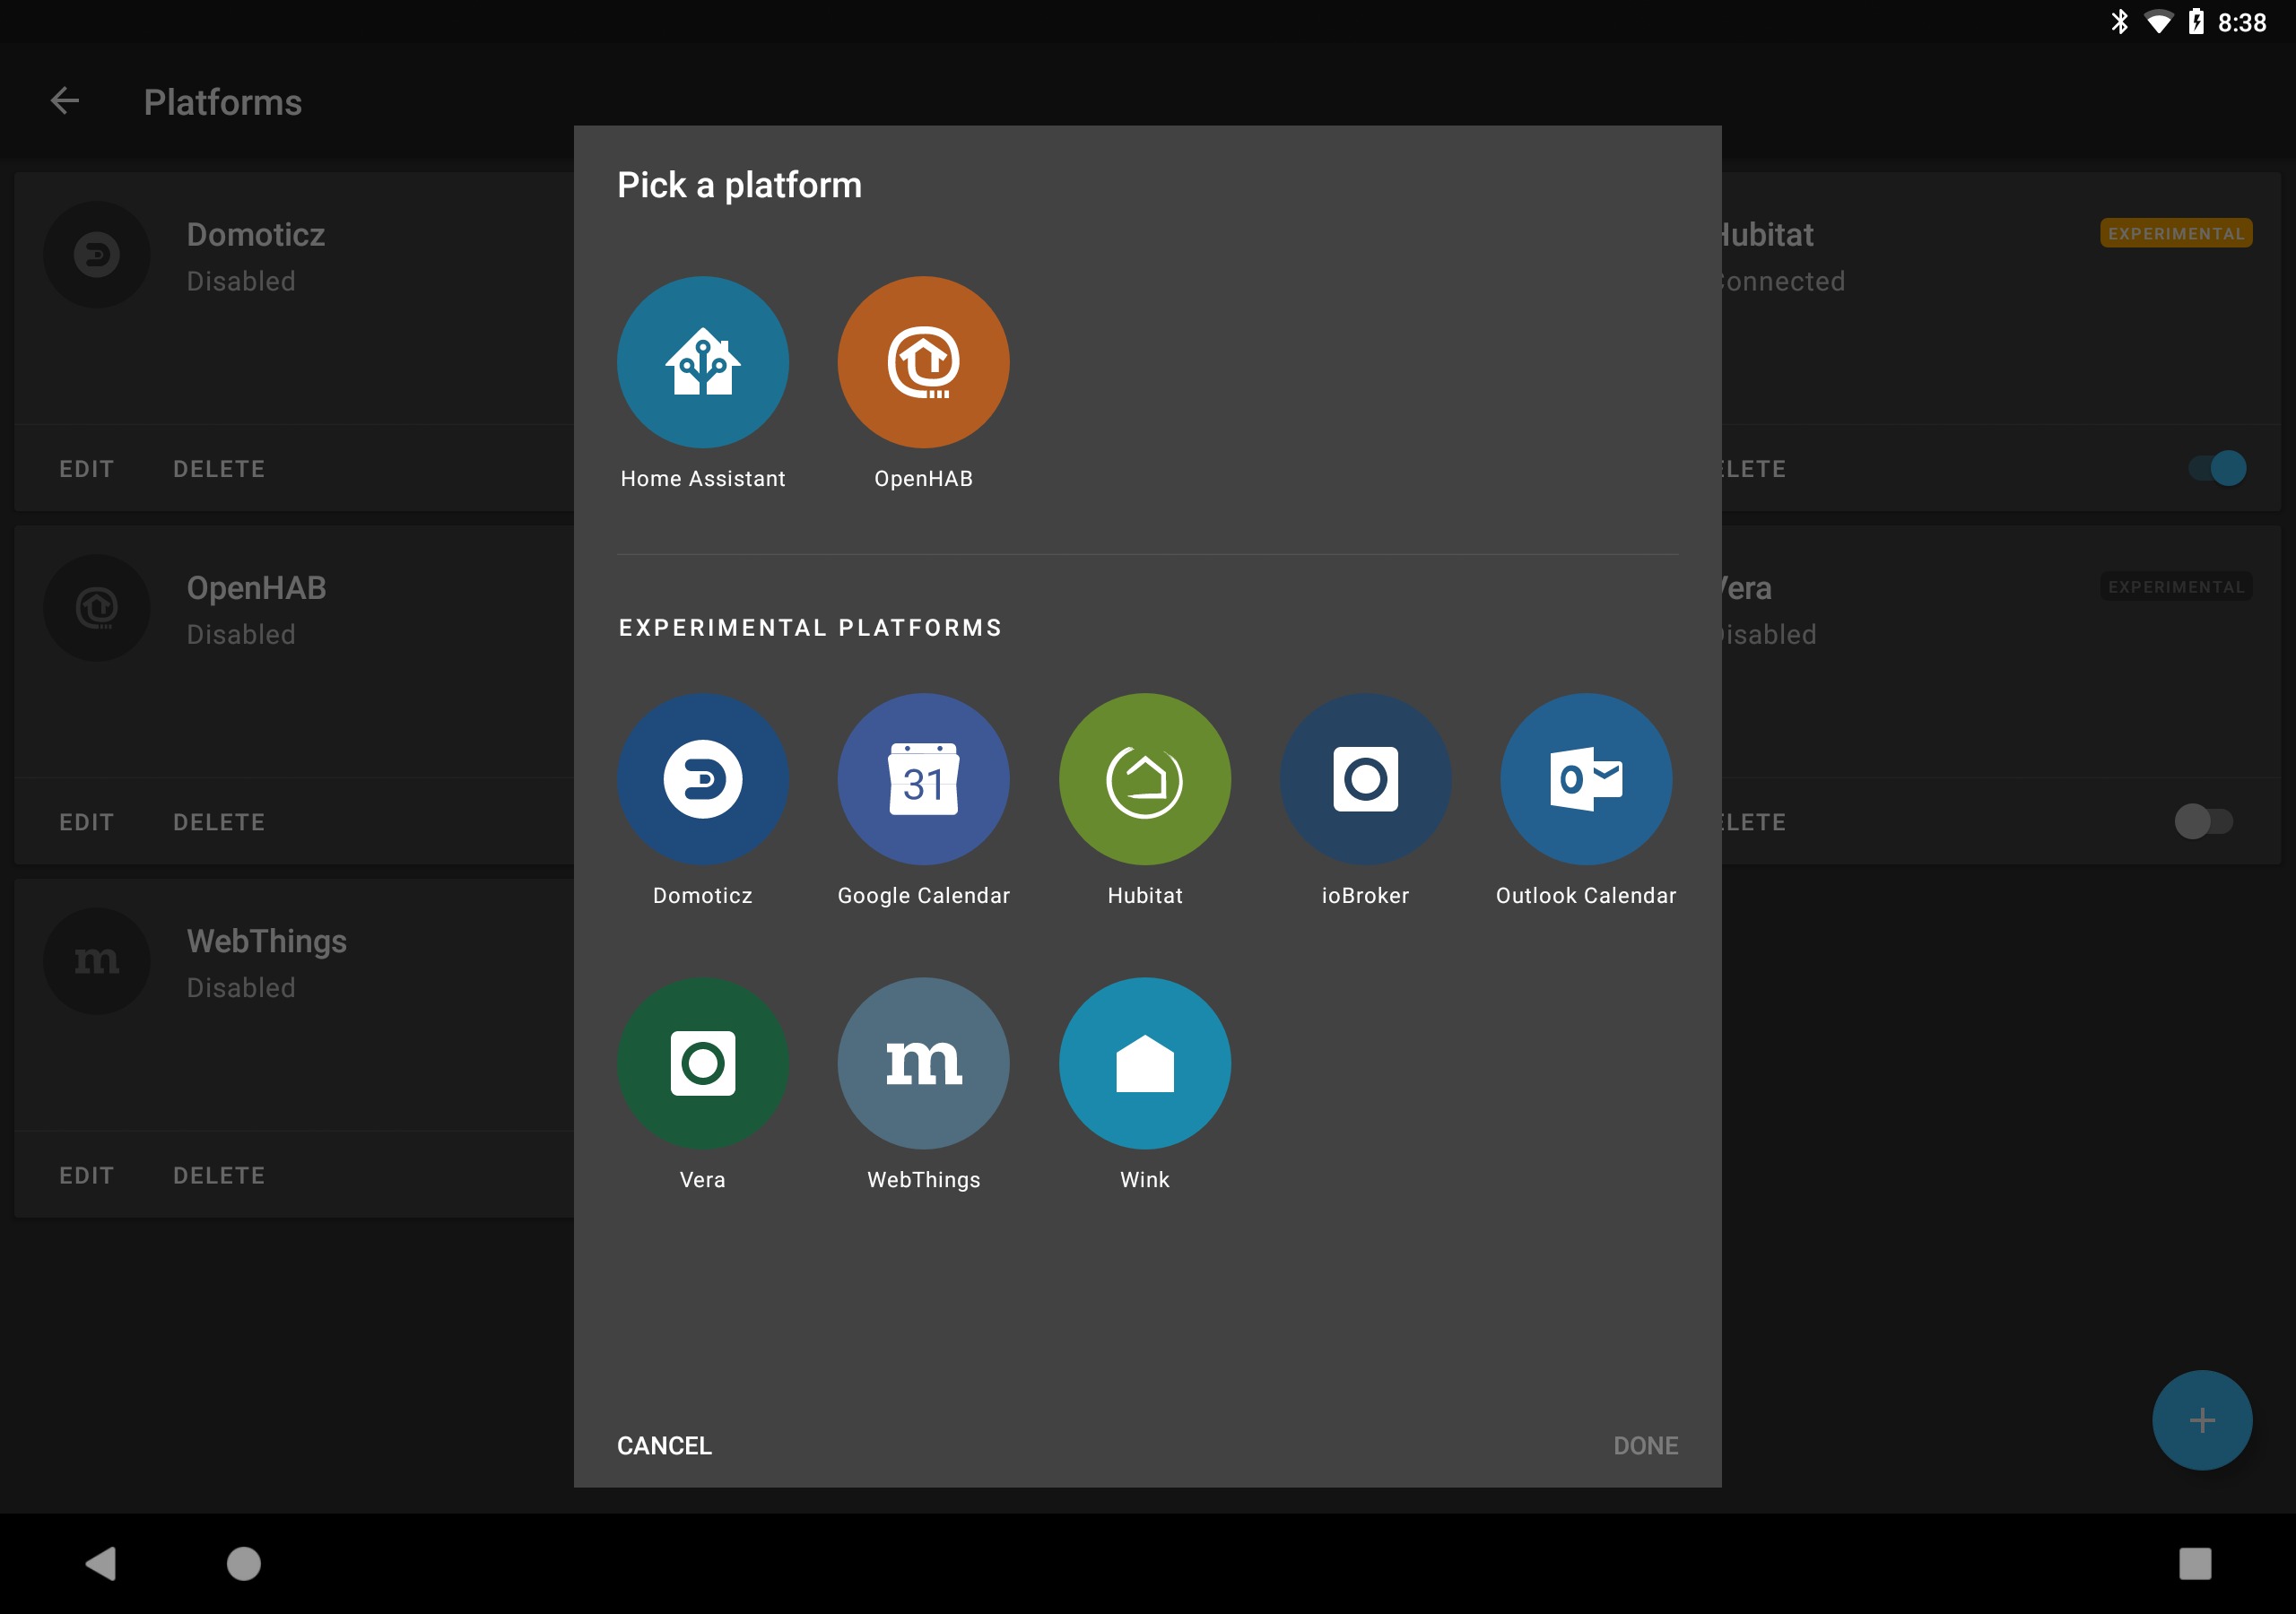Tap the Vera EXPERIMENTAL badge

(x=2175, y=586)
